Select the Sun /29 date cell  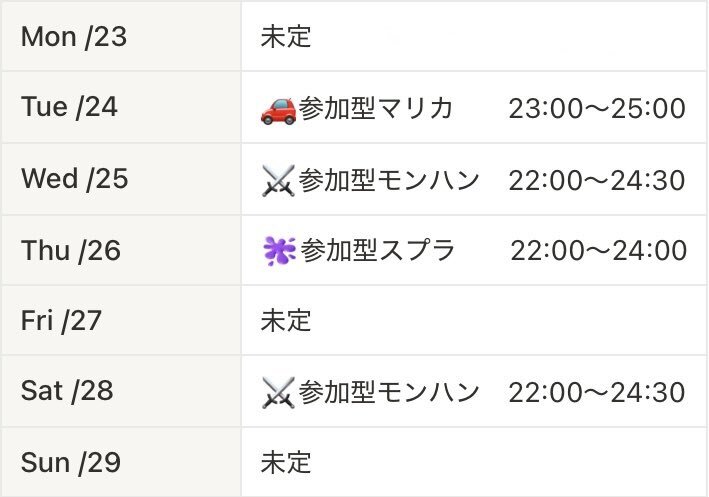(x=121, y=462)
